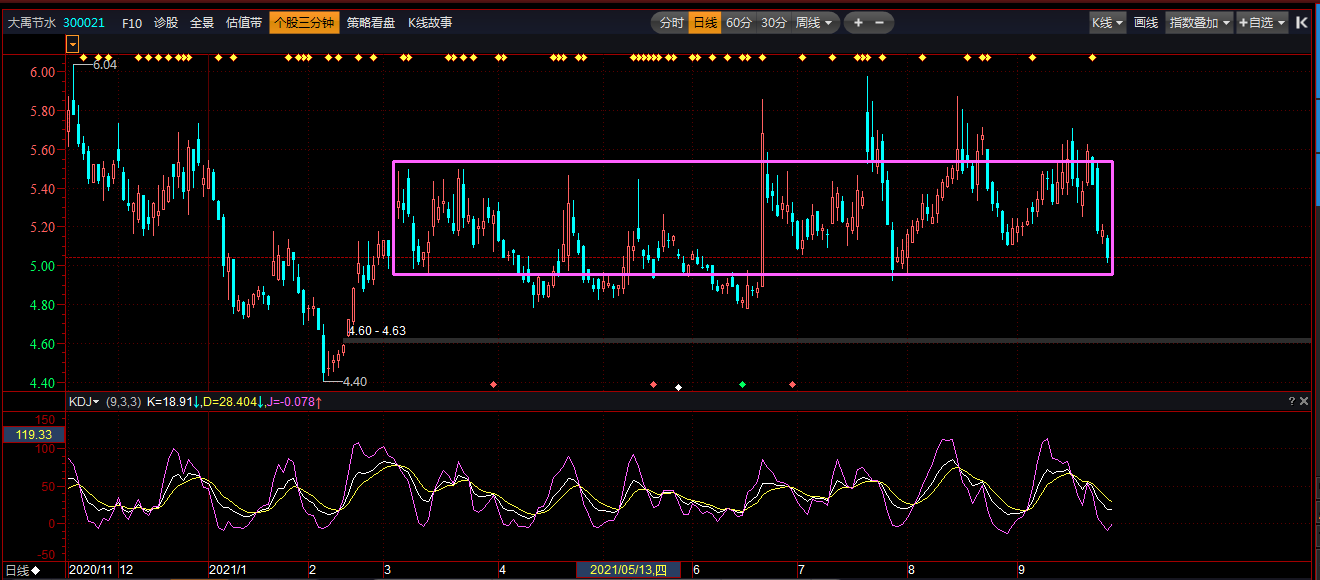Switch to the 策略看盘 tab
1320x580 pixels.
[x=371, y=22]
